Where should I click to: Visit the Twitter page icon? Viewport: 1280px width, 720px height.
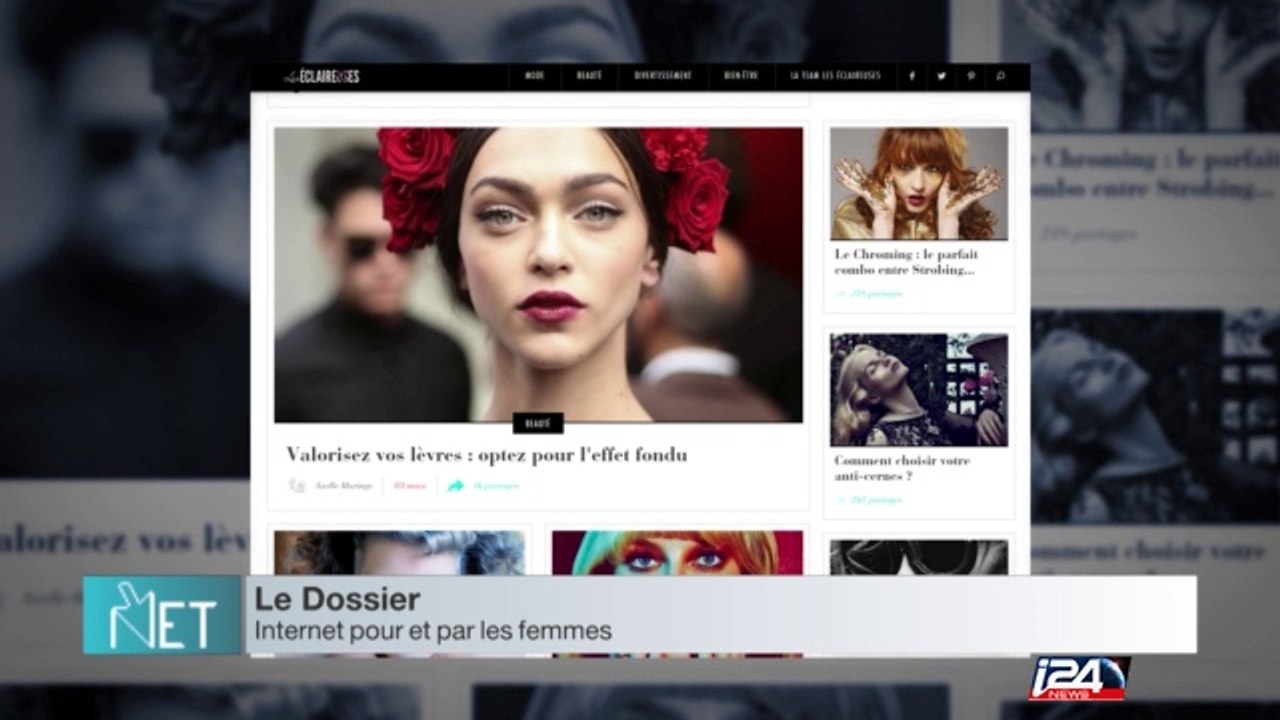941,76
